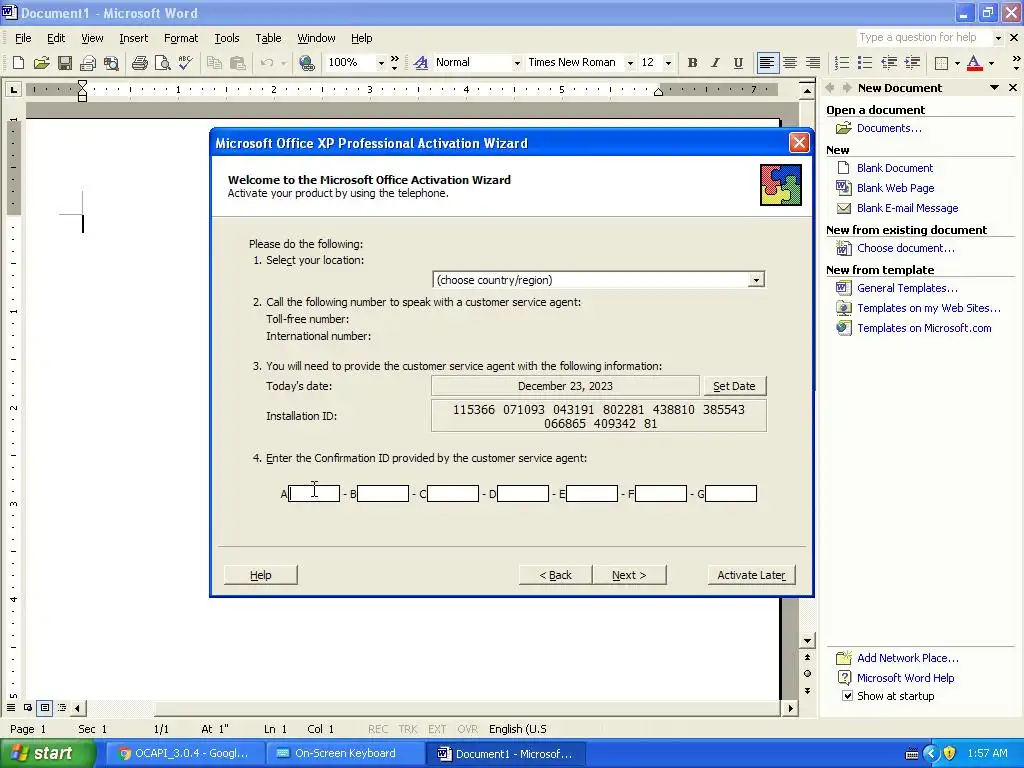Click the Confirmation ID field A

[314, 494]
